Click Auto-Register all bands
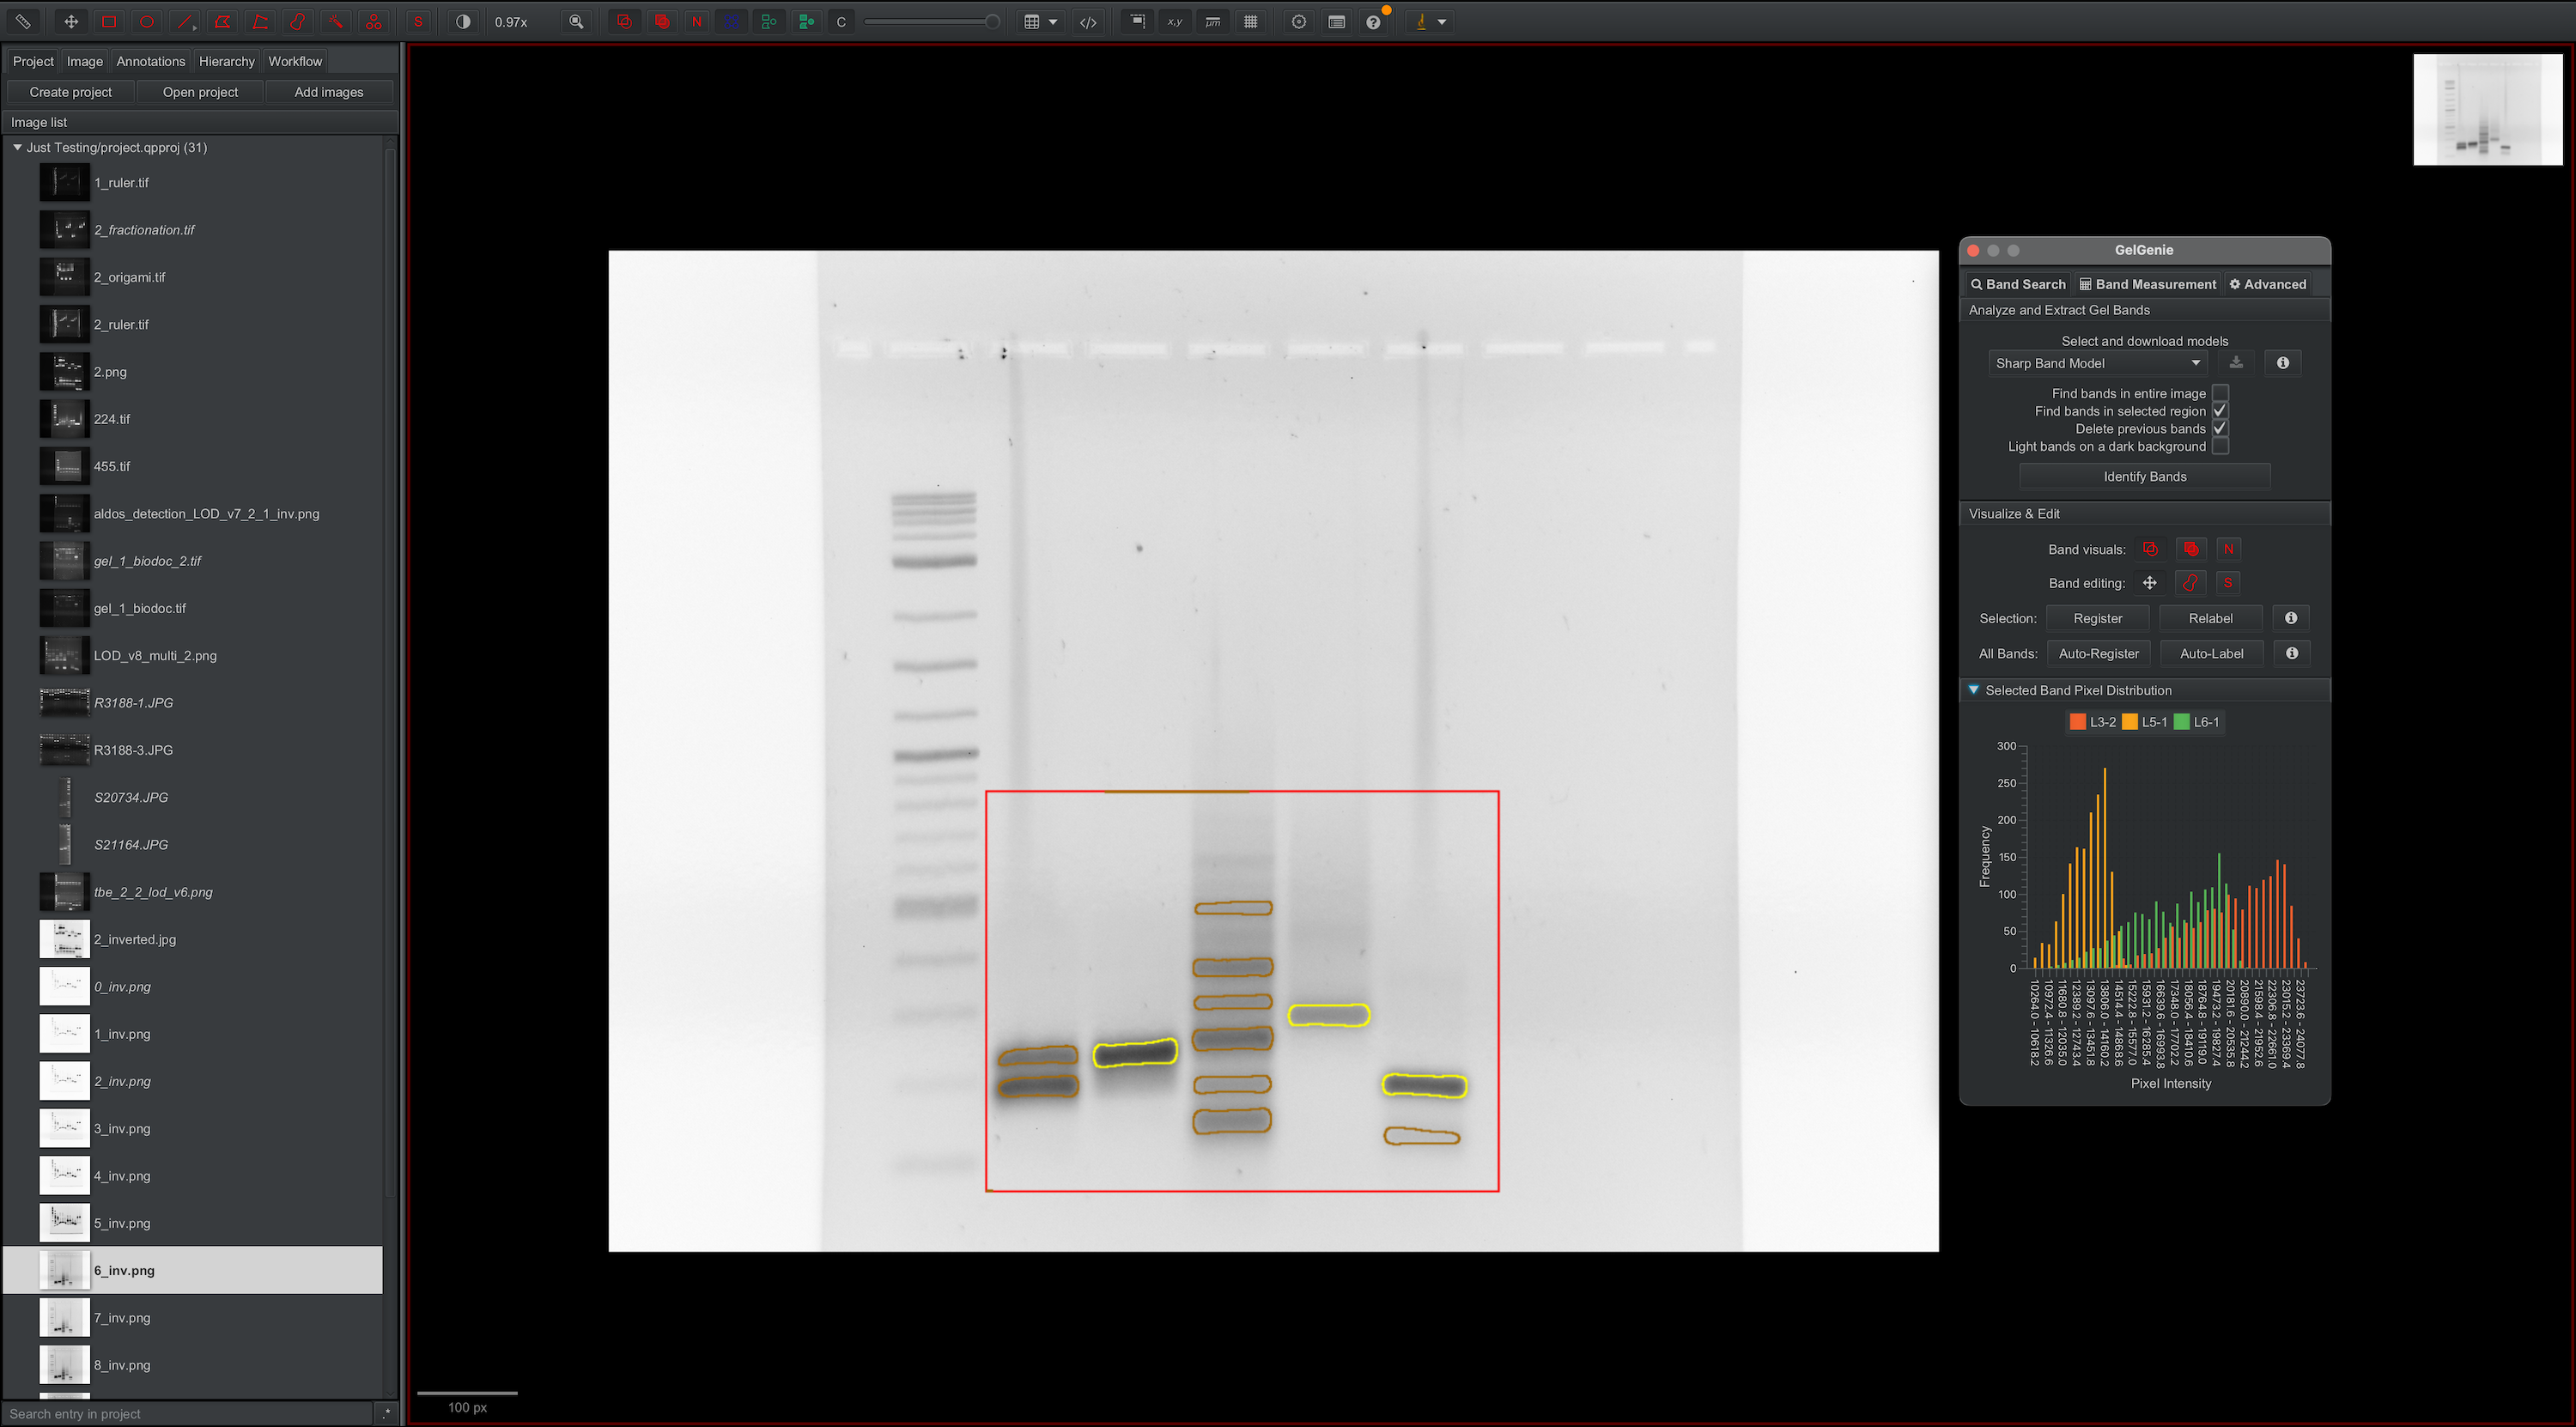 [2098, 652]
